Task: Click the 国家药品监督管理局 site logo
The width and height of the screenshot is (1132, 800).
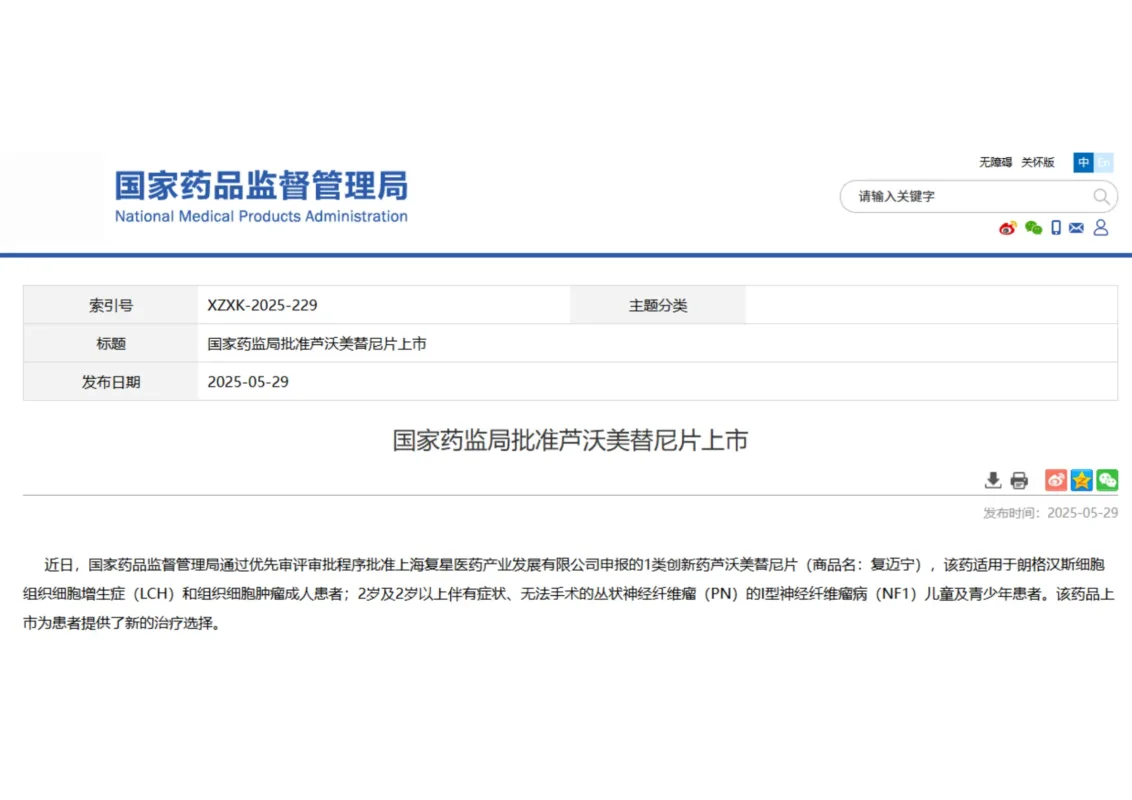Action: [x=261, y=197]
